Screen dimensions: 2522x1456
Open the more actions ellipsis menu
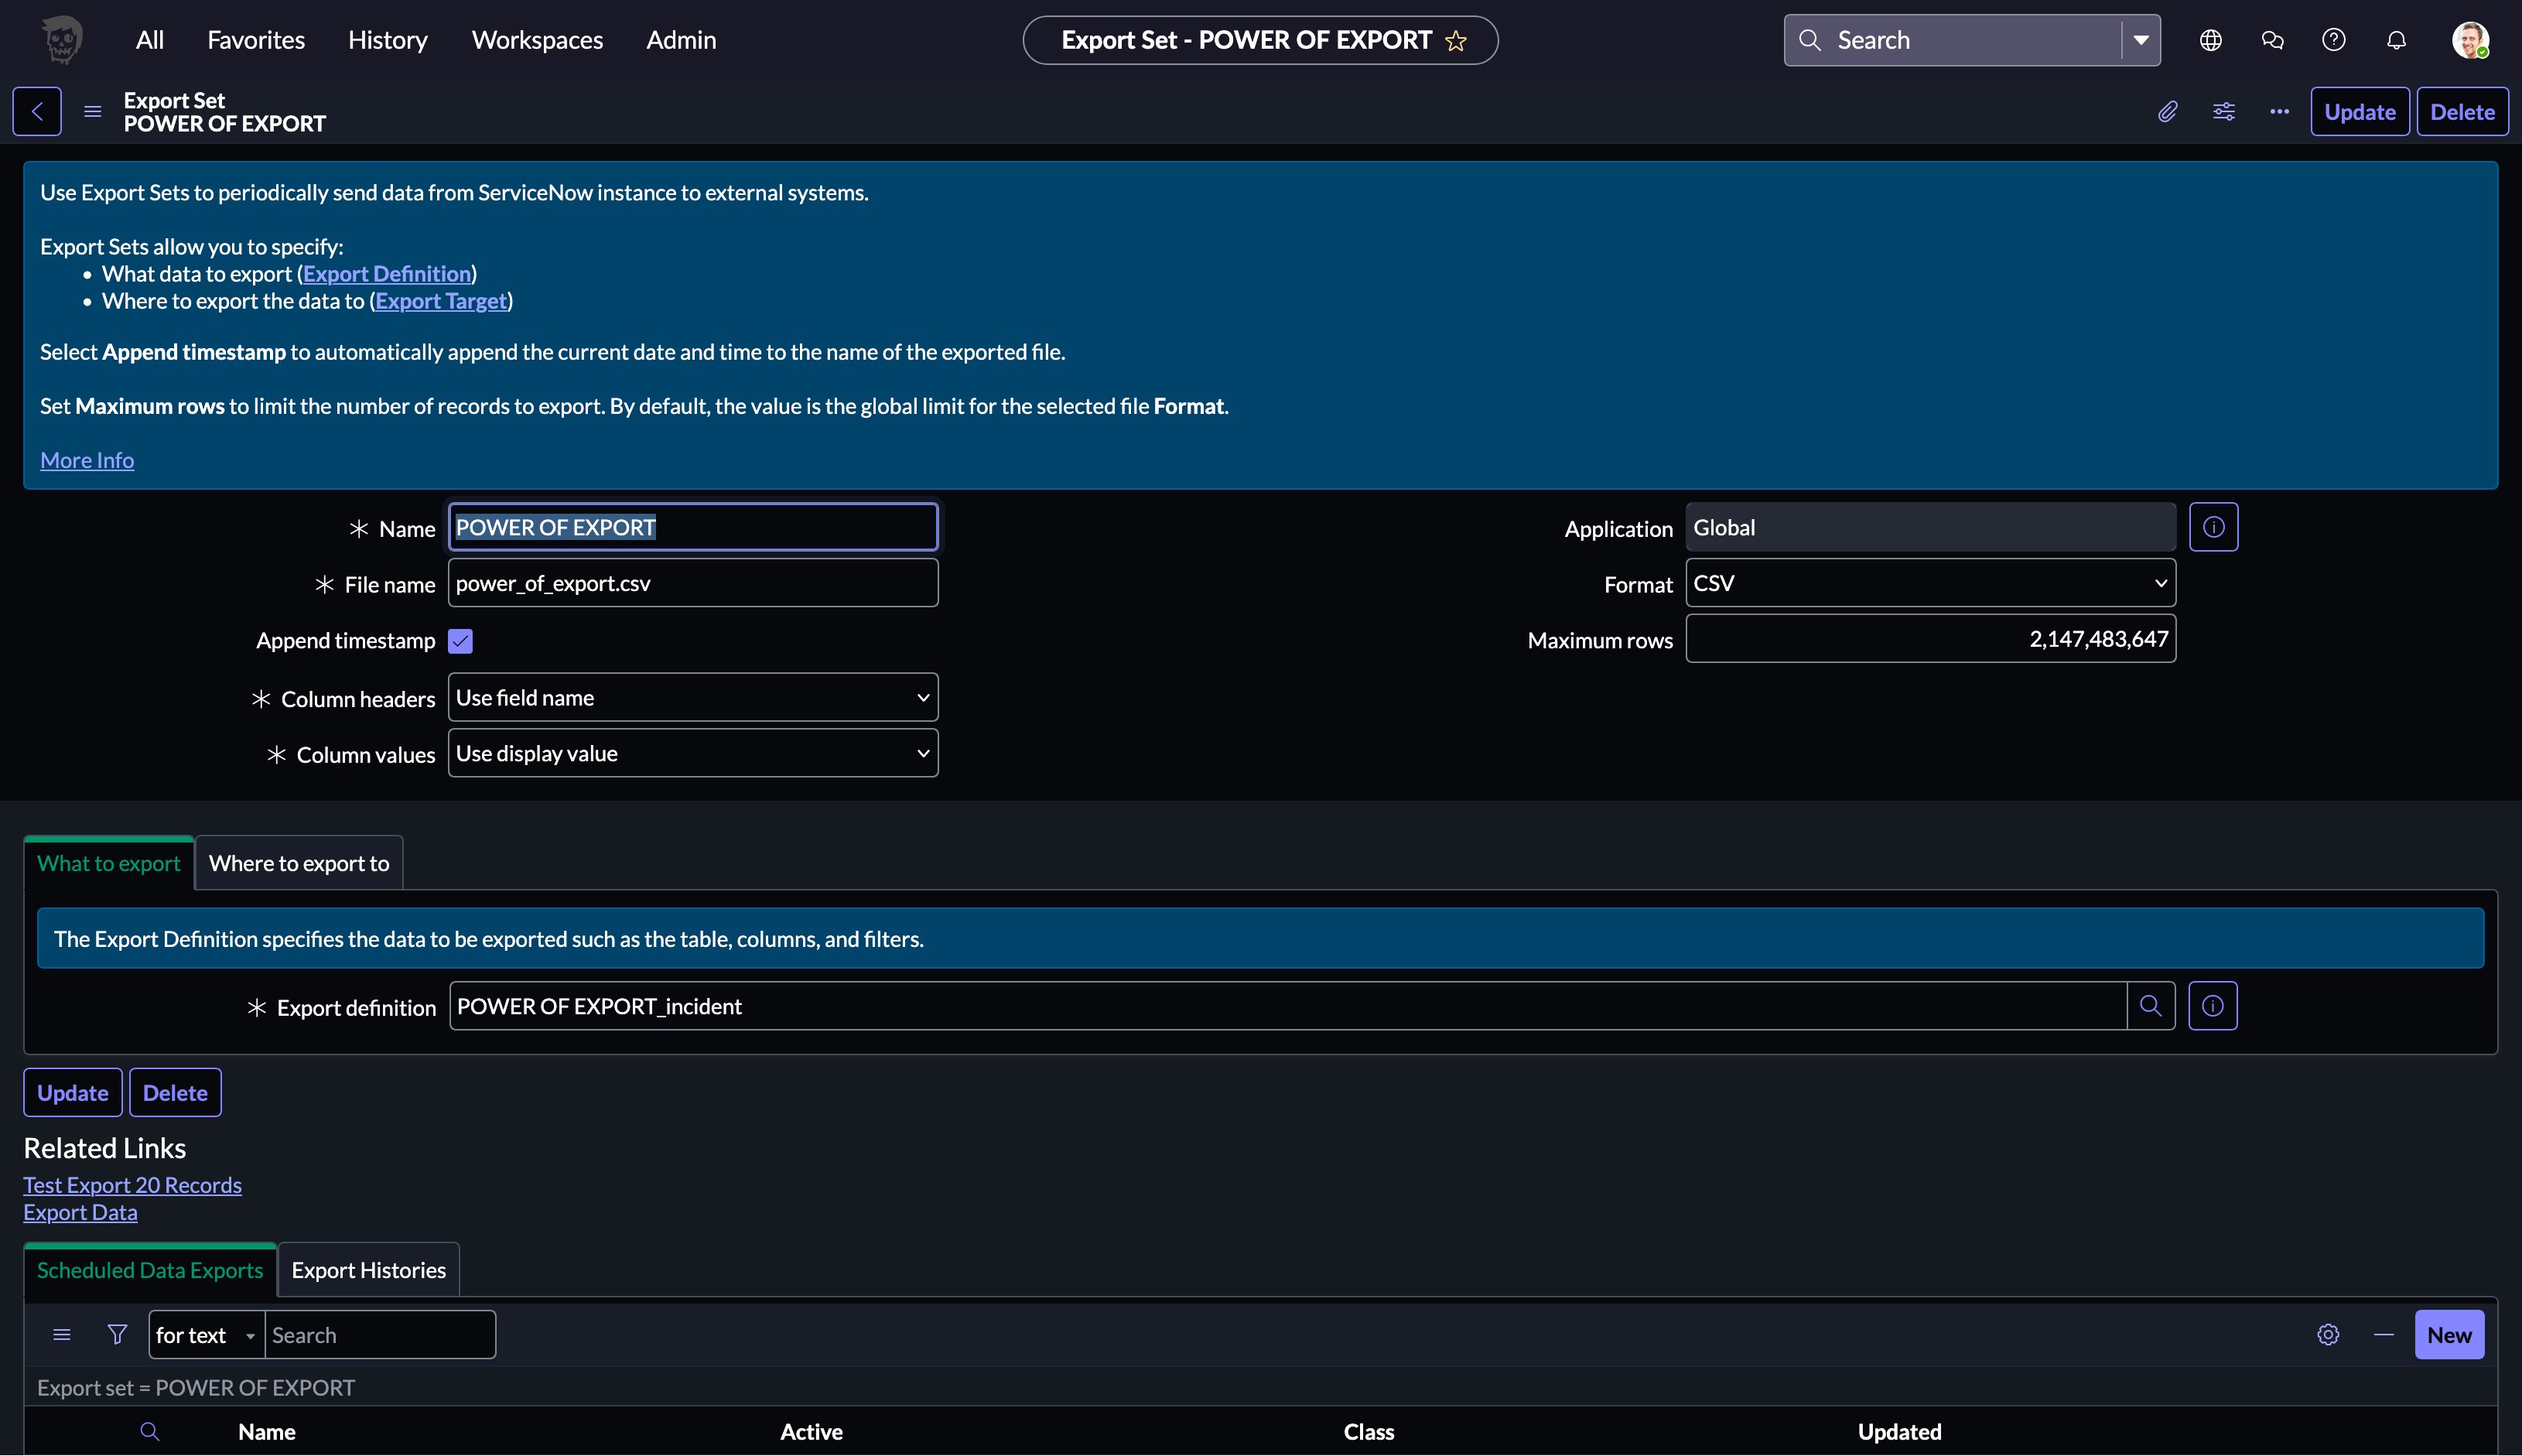2279,112
